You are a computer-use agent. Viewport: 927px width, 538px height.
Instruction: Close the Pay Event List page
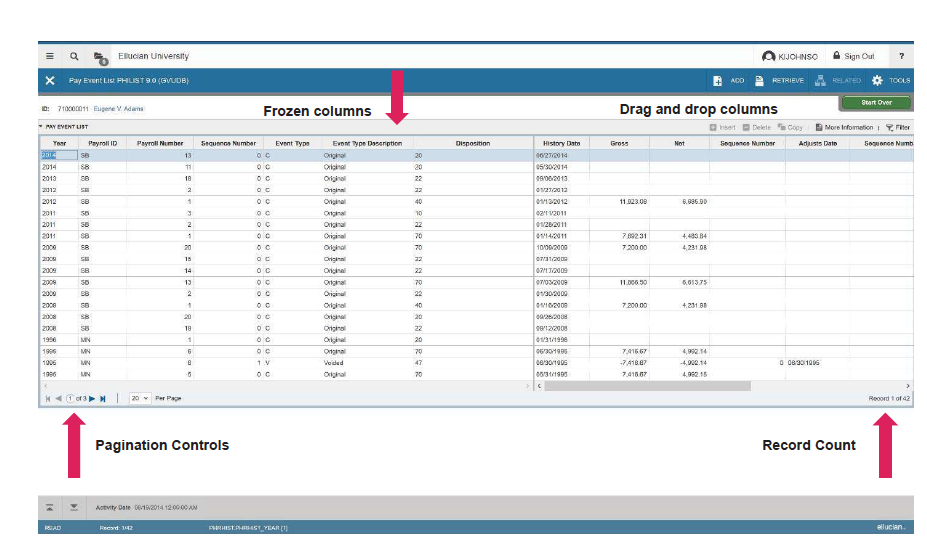50,80
